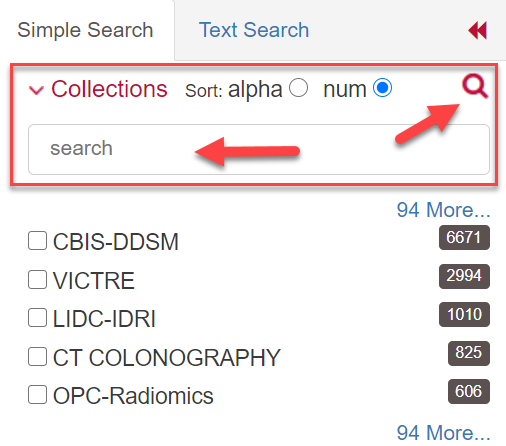Check the CBIS-DDSM collection checkbox
506x446 pixels.
[x=37, y=241]
